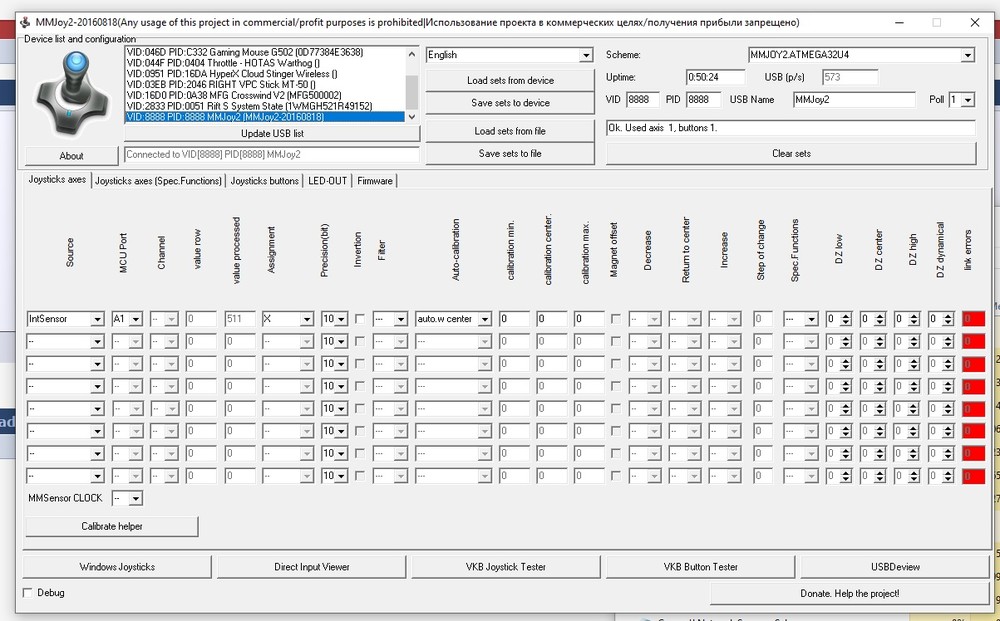This screenshot has height=621, width=1000.
Task: Open the Firmware tab
Action: pyautogui.click(x=375, y=181)
